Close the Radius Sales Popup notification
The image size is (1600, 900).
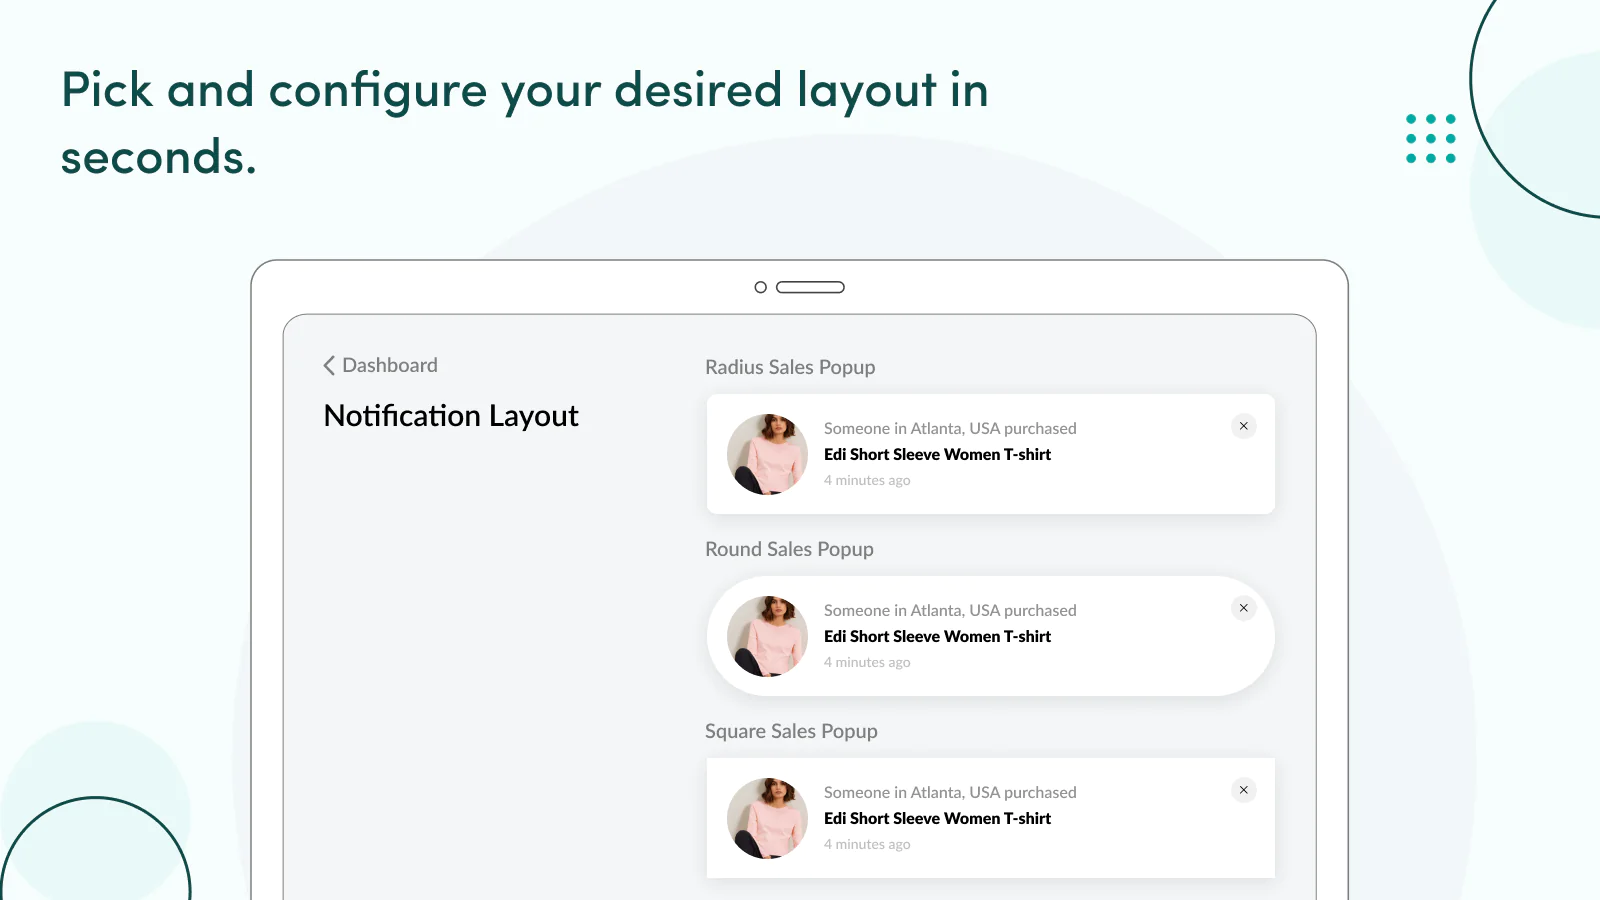click(x=1244, y=426)
